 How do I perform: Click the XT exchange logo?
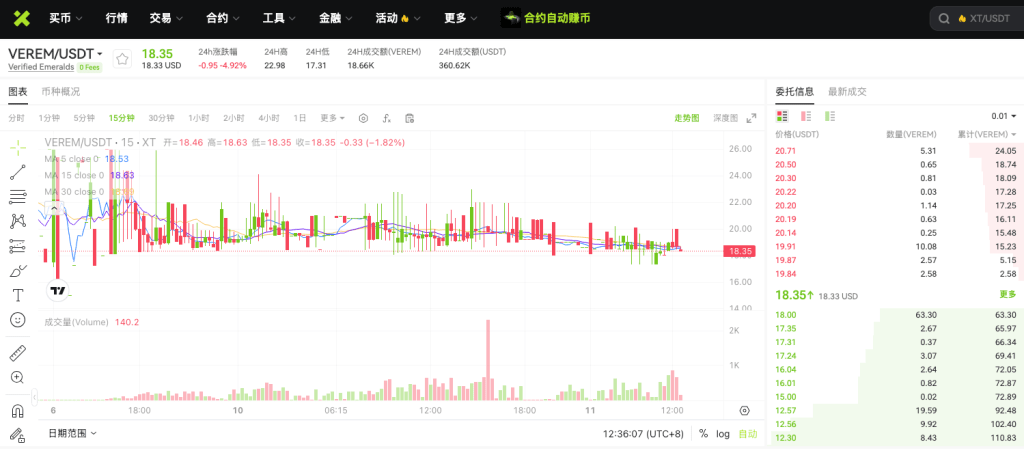(x=22, y=18)
